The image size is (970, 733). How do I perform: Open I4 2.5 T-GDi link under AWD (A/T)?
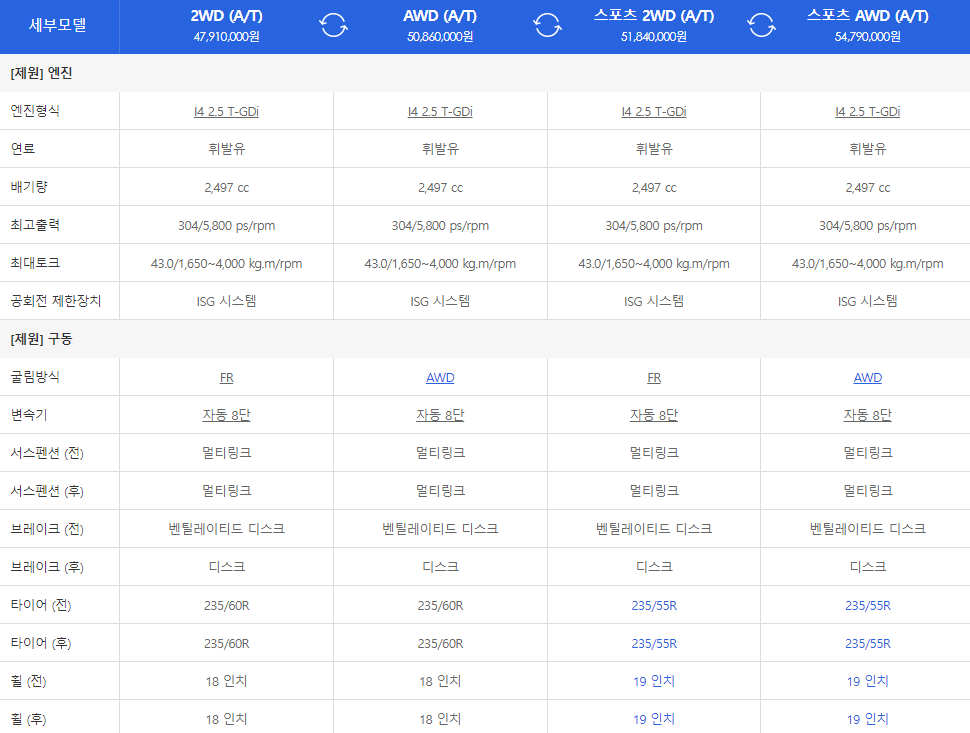pyautogui.click(x=440, y=112)
